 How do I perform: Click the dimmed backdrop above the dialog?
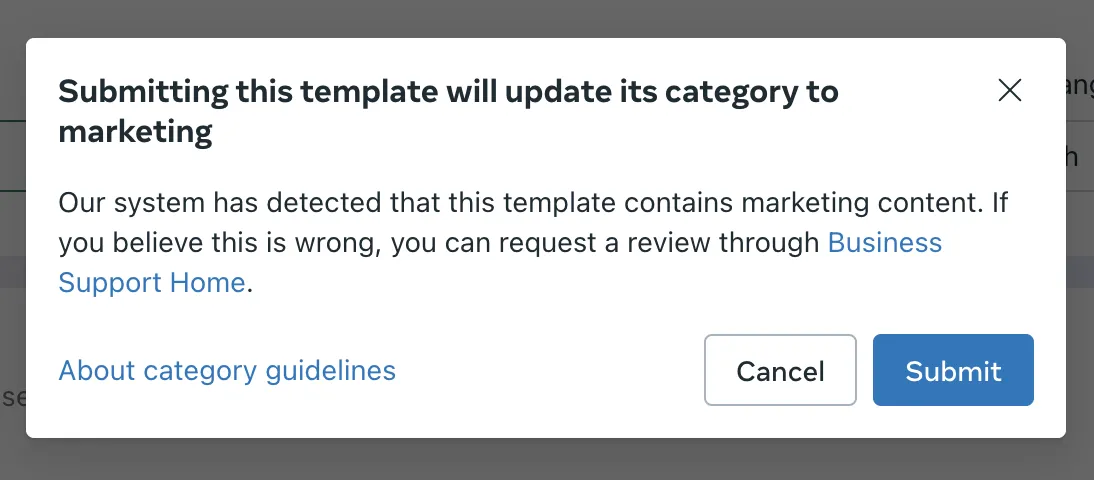[x=547, y=18]
